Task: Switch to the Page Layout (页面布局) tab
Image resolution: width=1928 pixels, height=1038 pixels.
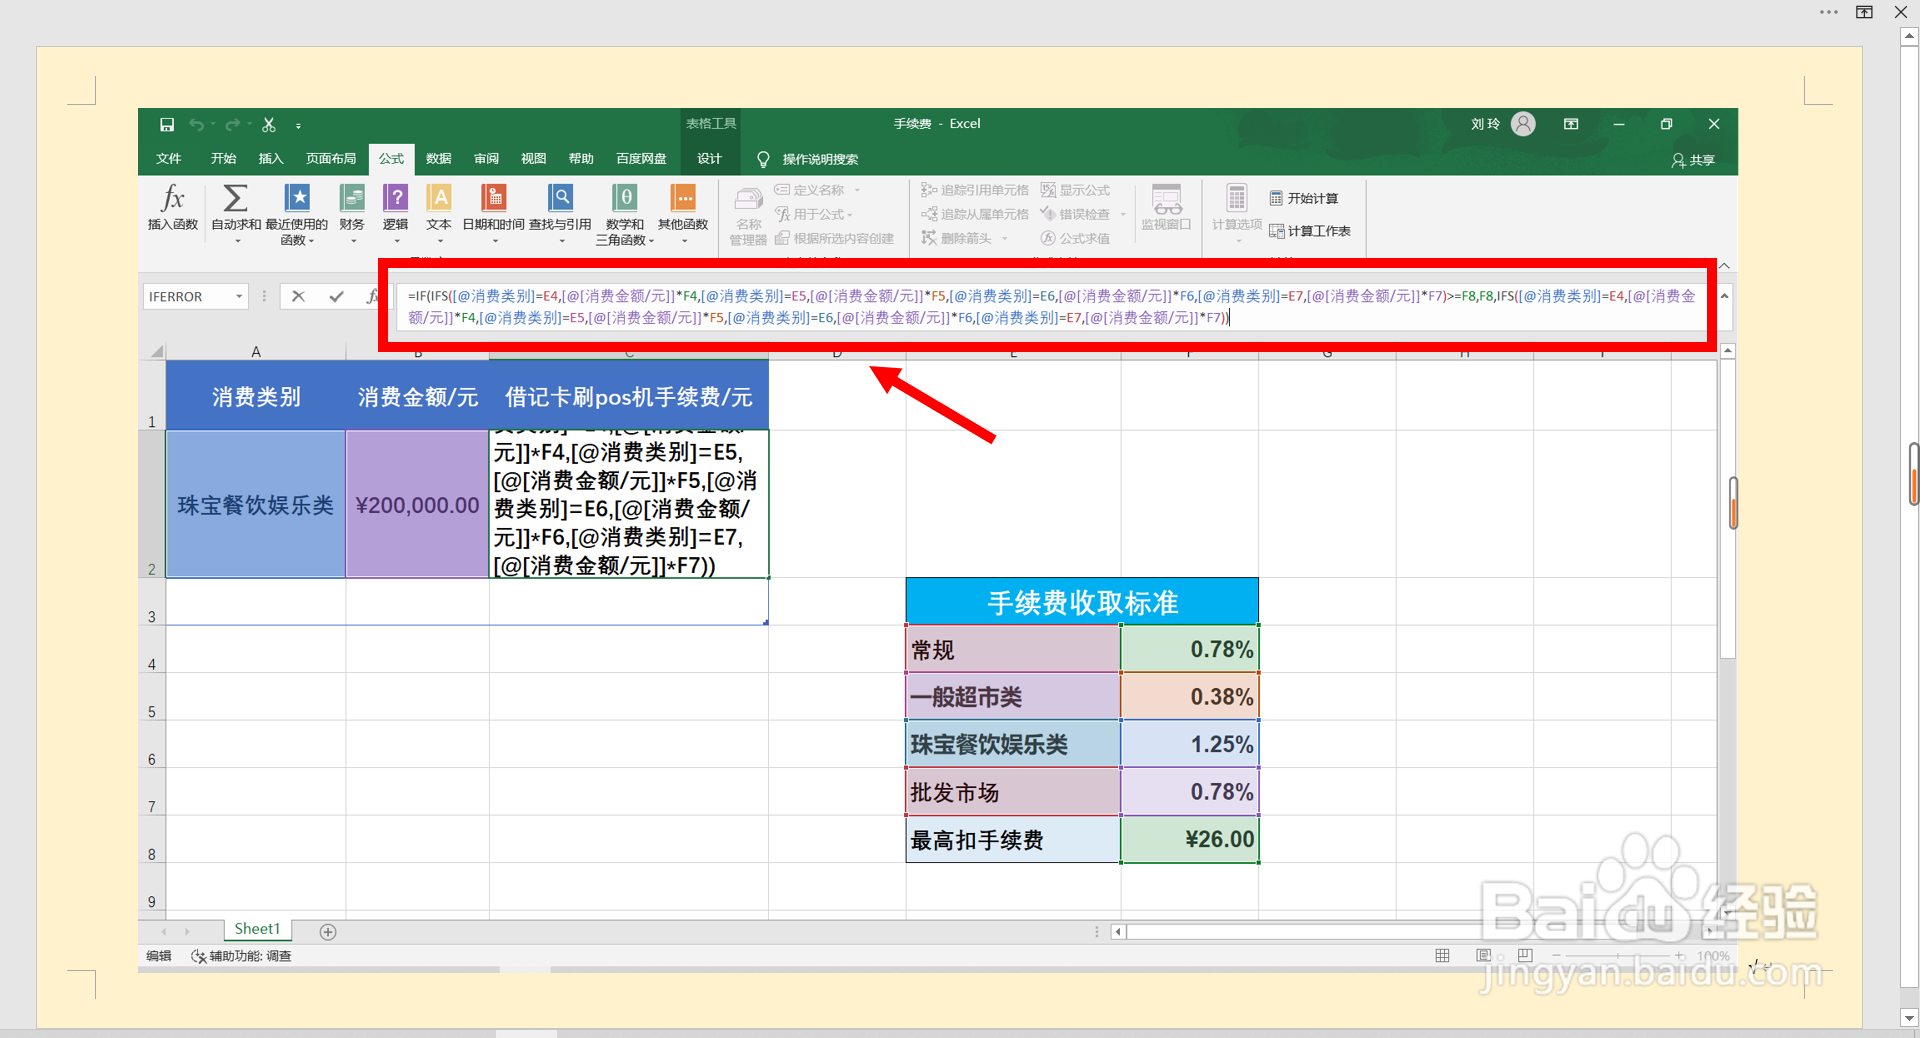Action: pyautogui.click(x=331, y=159)
